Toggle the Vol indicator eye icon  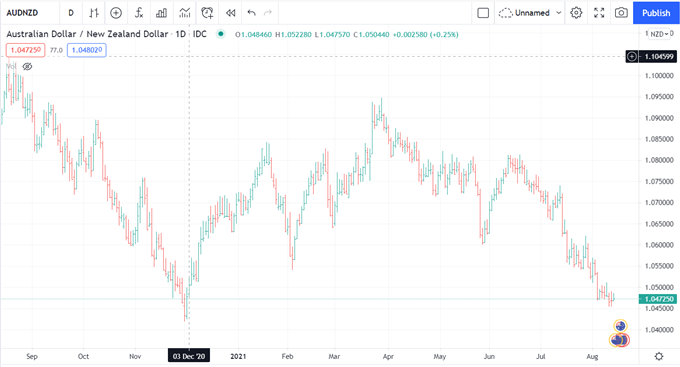[27, 66]
